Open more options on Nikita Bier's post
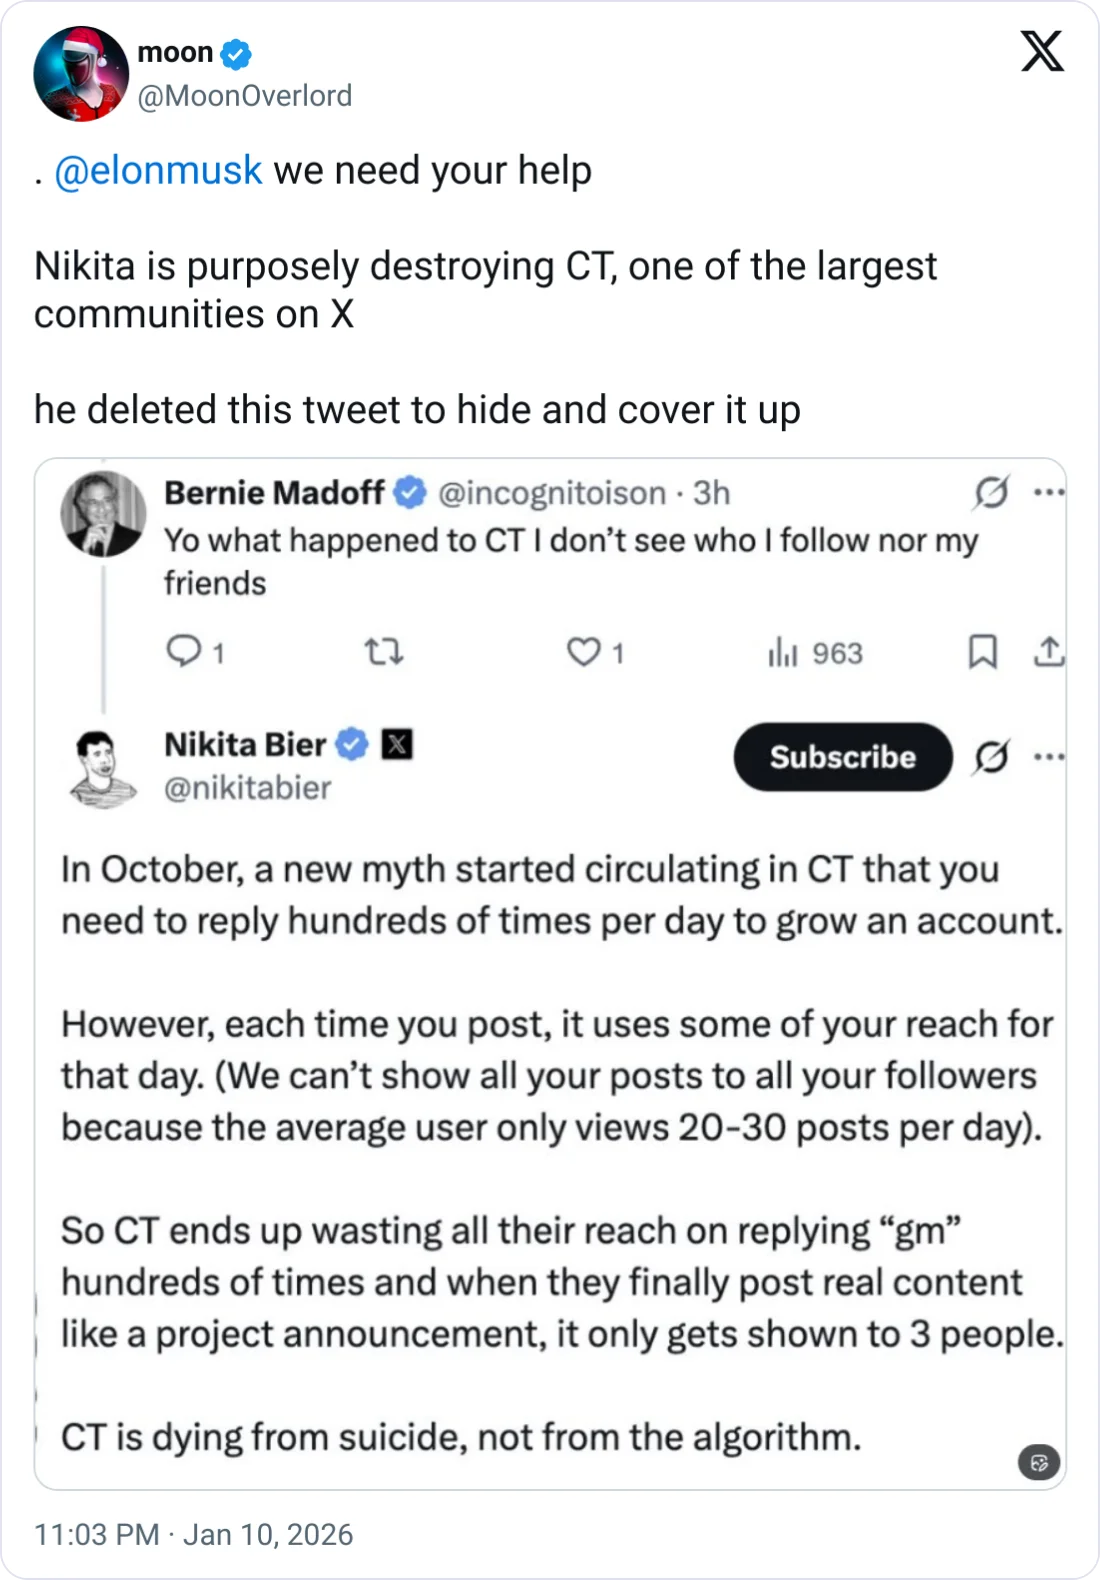This screenshot has width=1100, height=1580. tap(1048, 757)
